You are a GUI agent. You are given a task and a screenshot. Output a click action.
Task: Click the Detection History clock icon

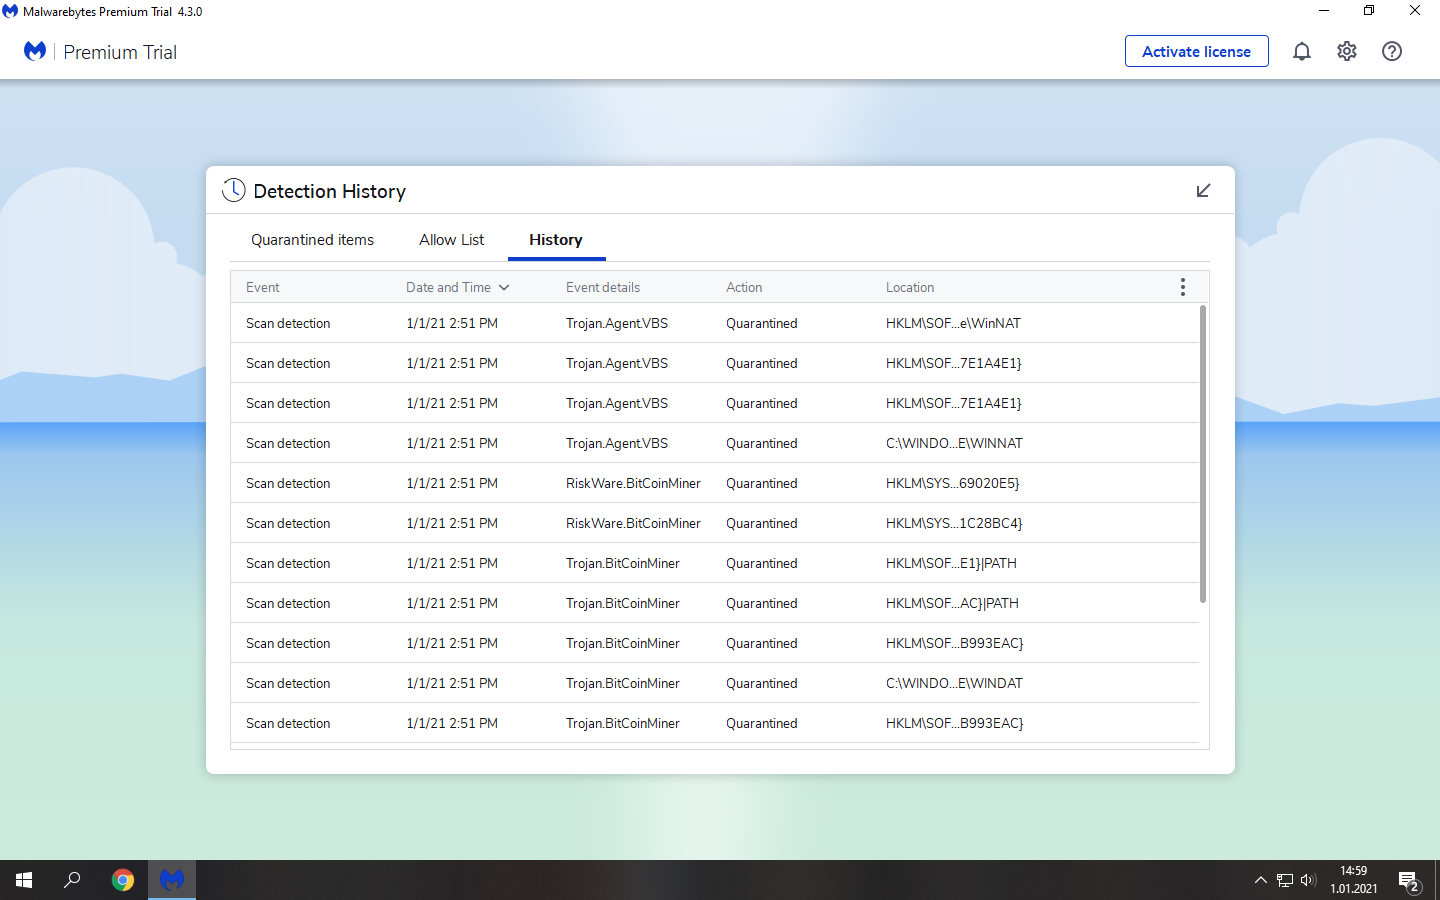click(x=233, y=190)
